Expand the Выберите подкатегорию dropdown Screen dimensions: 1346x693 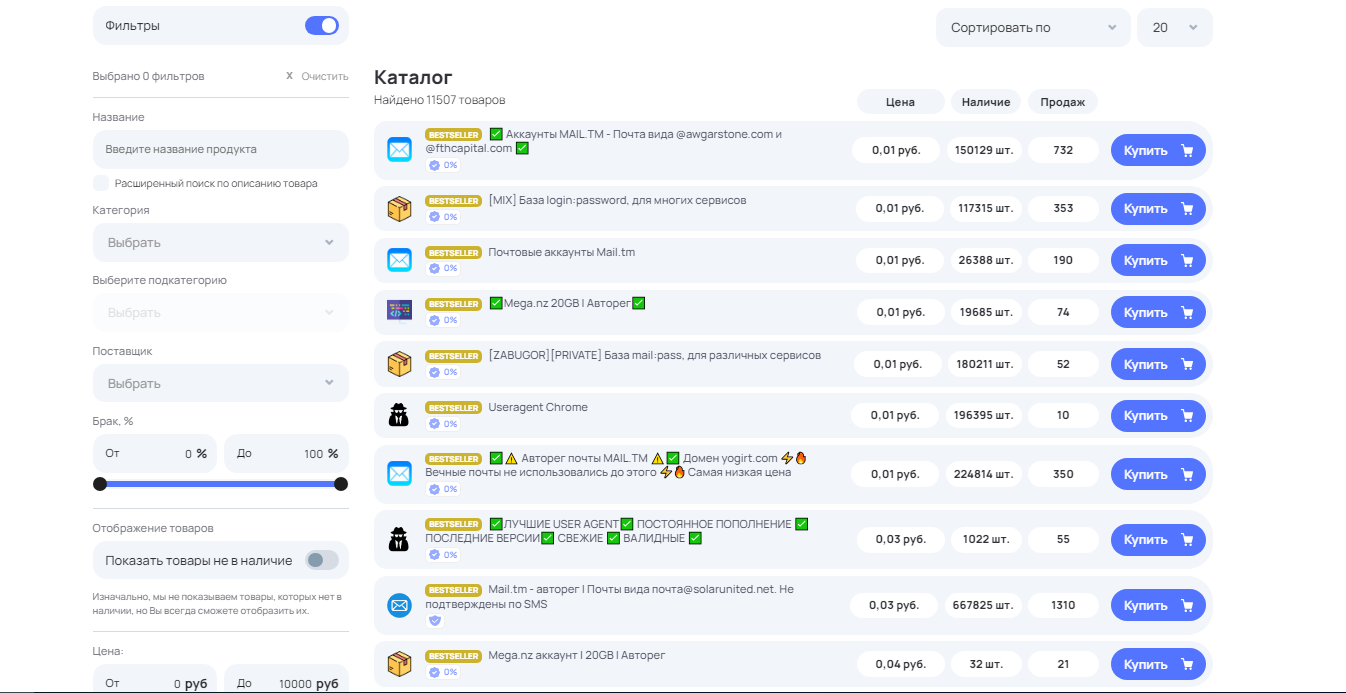(x=221, y=312)
